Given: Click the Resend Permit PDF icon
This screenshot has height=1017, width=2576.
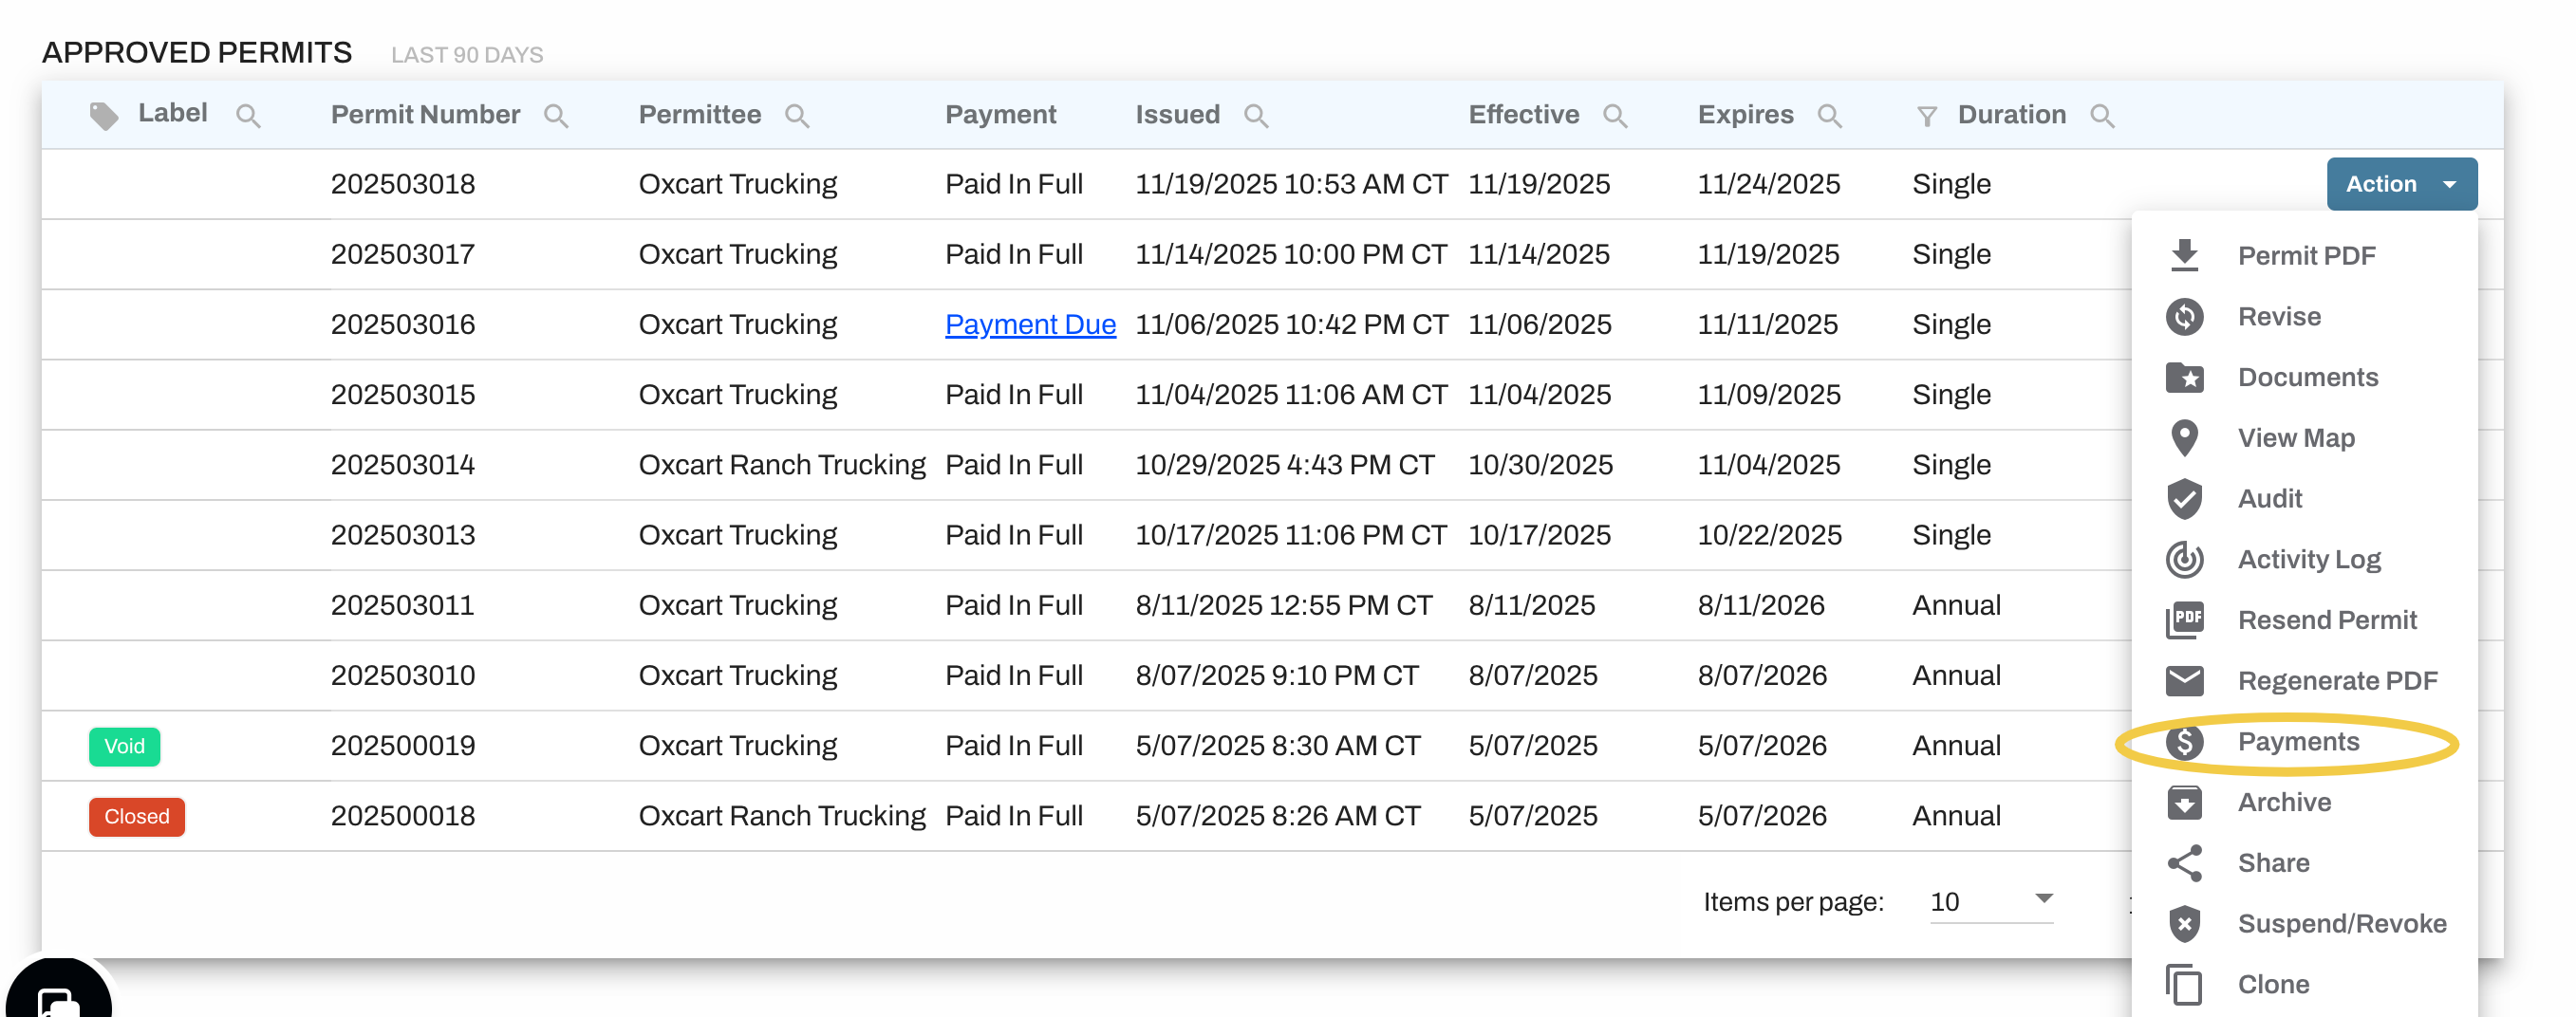Looking at the screenshot, I should (2185, 620).
